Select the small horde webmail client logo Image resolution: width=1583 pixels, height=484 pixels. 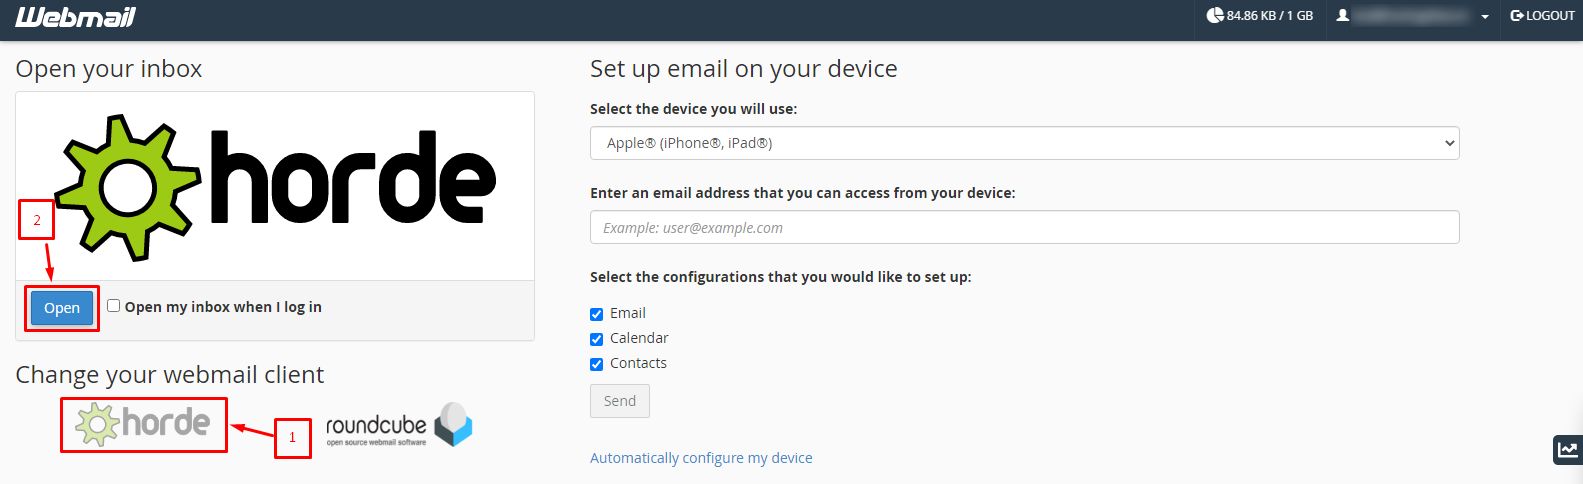coord(143,424)
